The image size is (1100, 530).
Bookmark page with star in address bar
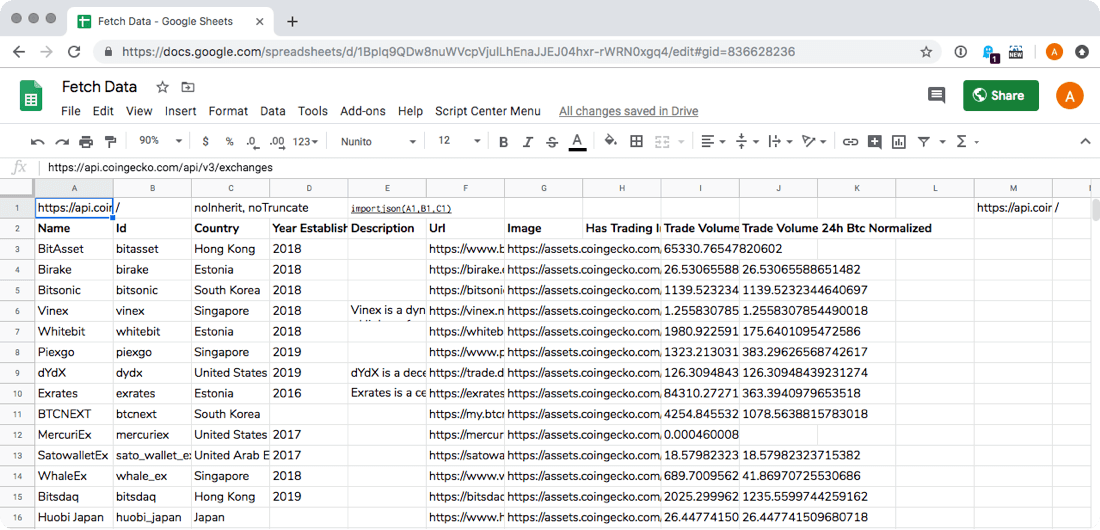pyautogui.click(x=926, y=51)
